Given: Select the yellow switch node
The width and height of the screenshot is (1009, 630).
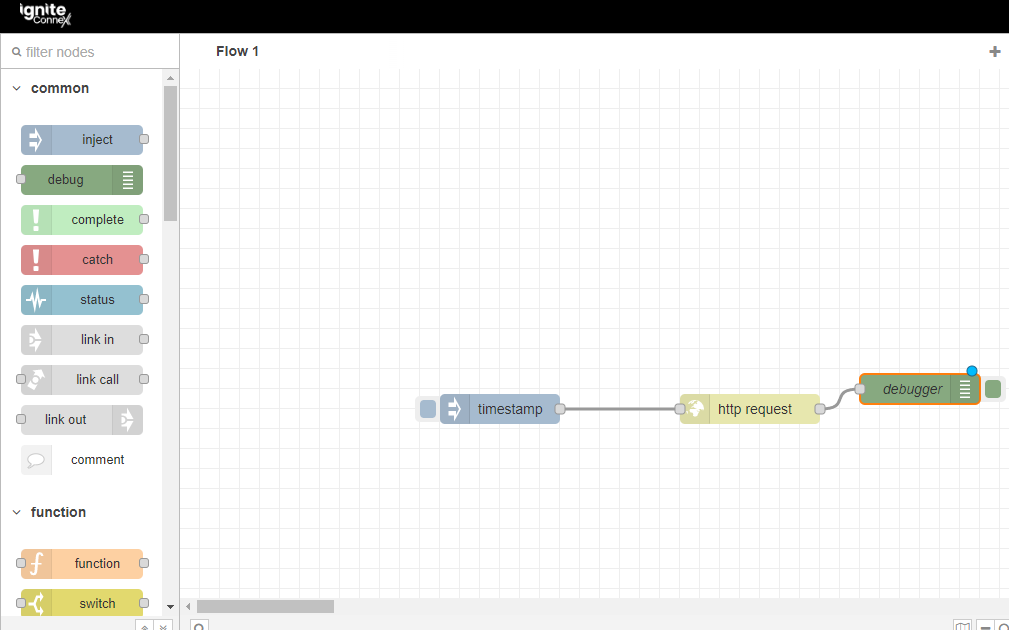Looking at the screenshot, I should [82, 603].
